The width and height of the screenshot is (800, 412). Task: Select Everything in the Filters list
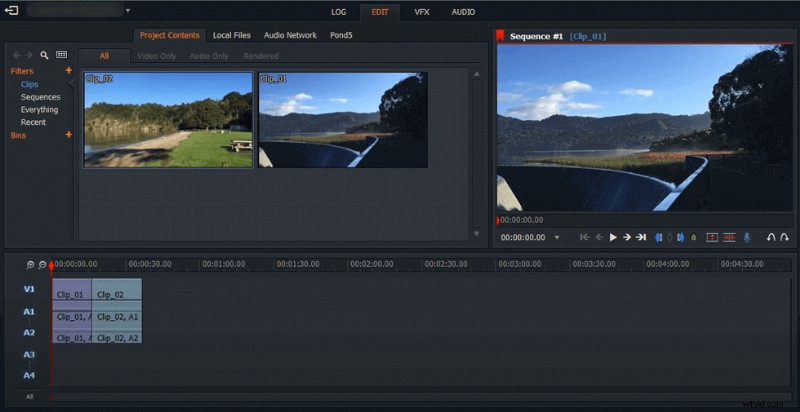[x=39, y=110]
